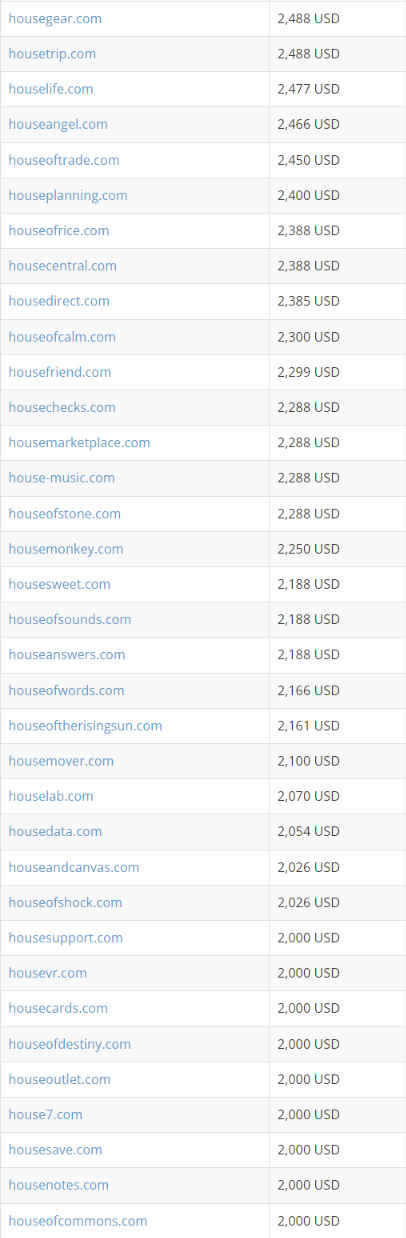Select housemonkey.com from the list

[66, 549]
